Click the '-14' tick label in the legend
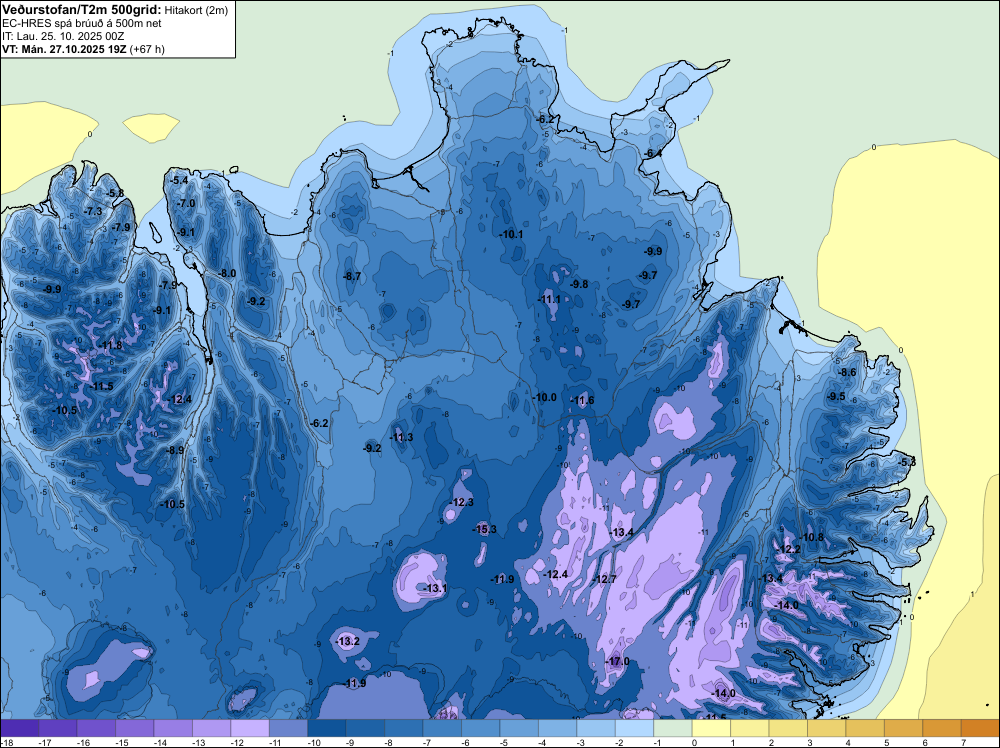 (x=160, y=742)
